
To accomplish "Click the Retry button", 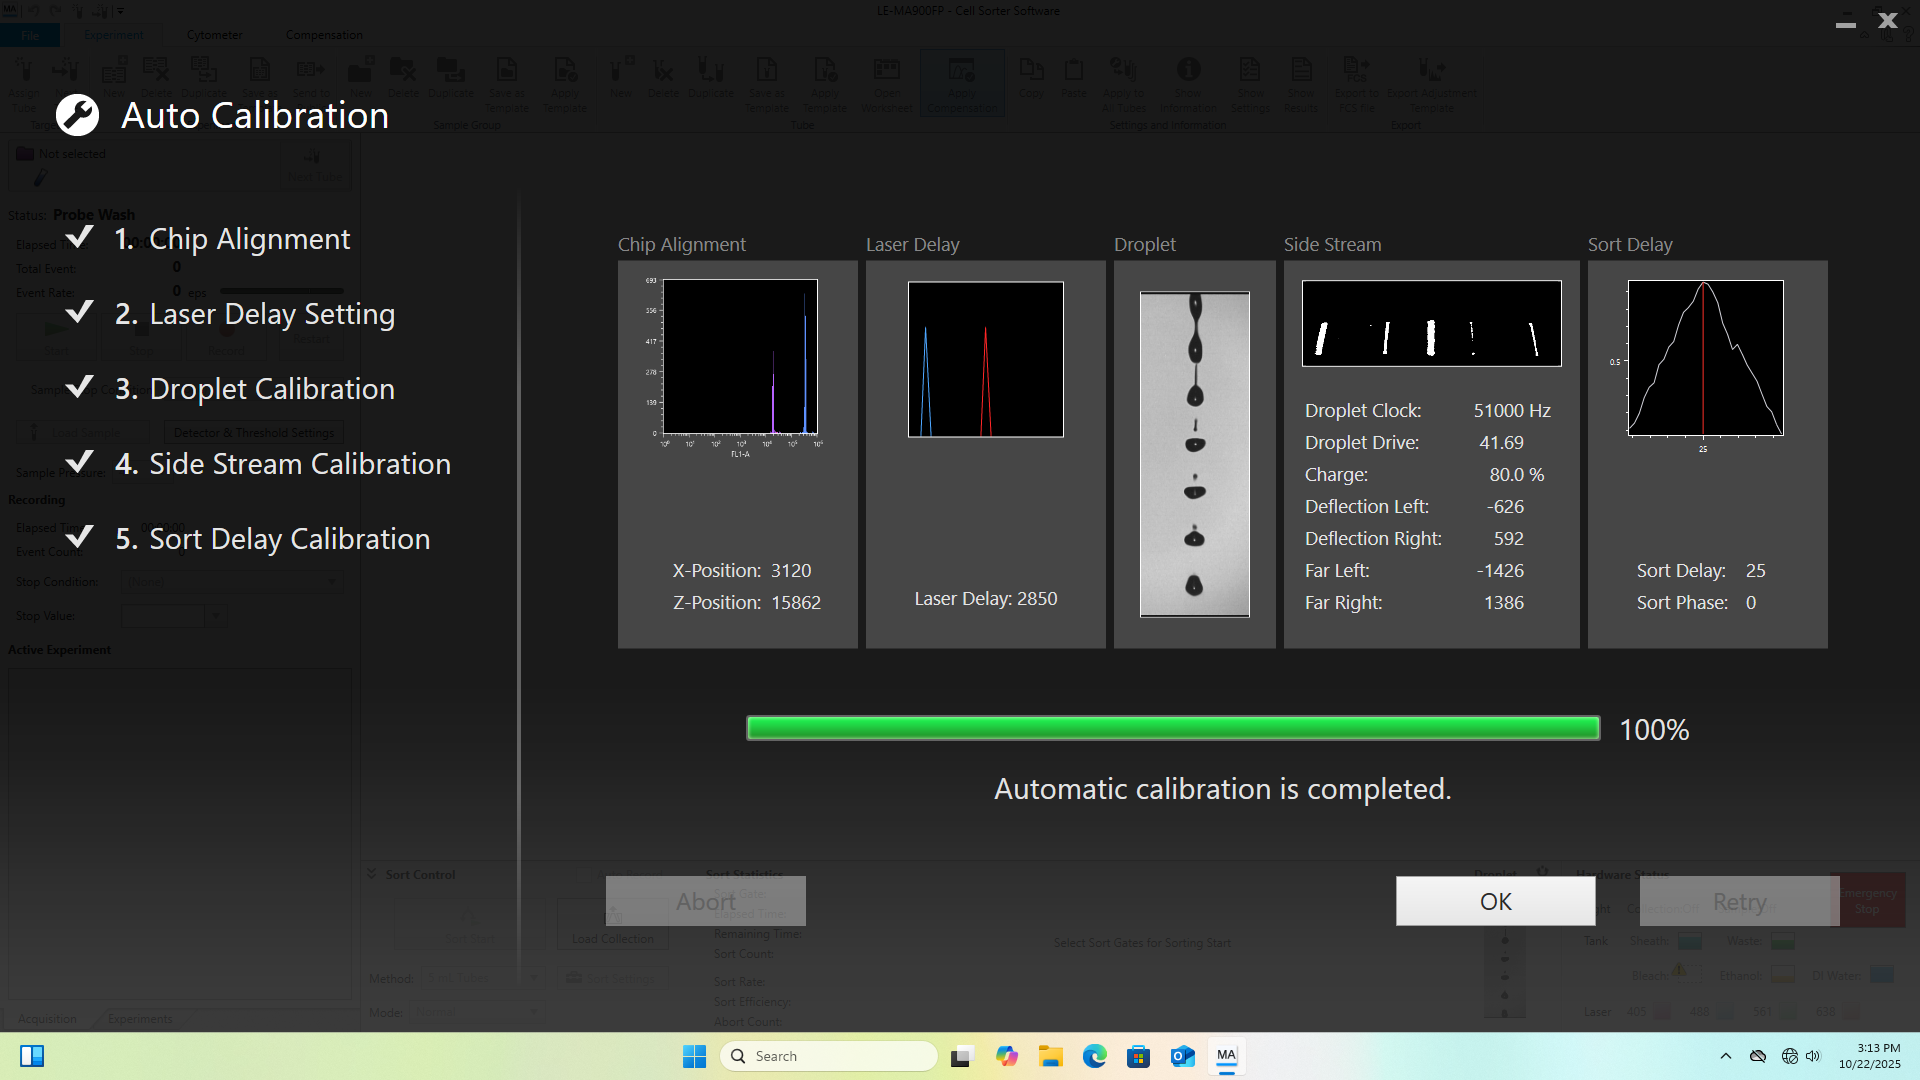I will tap(1738, 901).
